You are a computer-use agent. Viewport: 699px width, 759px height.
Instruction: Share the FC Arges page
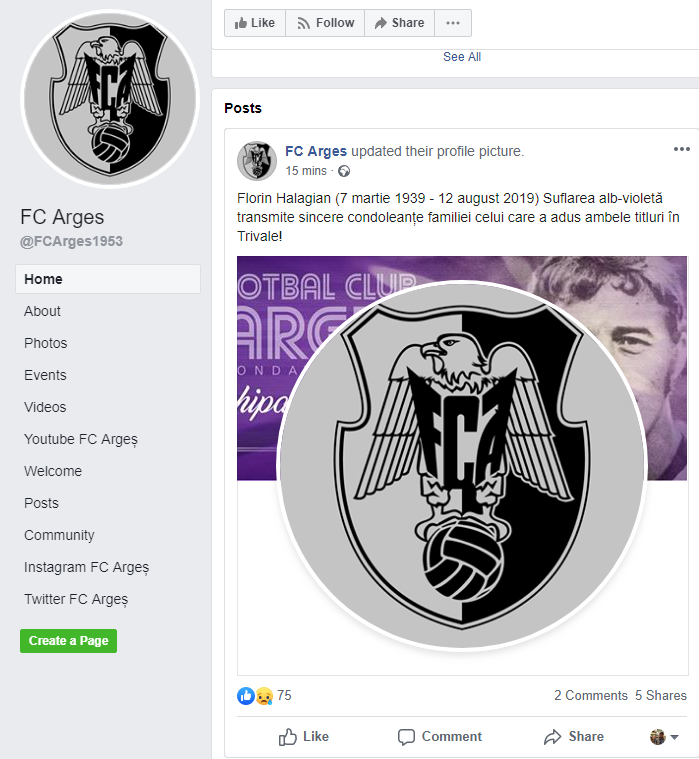397,23
